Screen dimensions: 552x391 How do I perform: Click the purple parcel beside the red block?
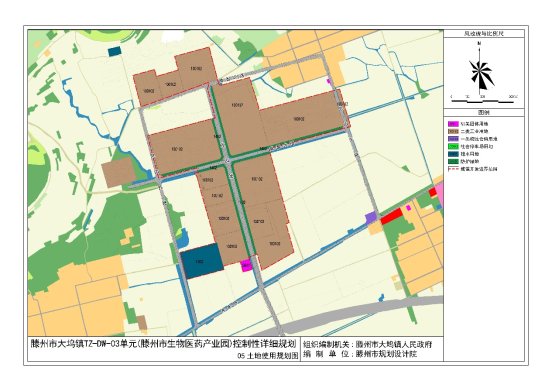coord(371,217)
